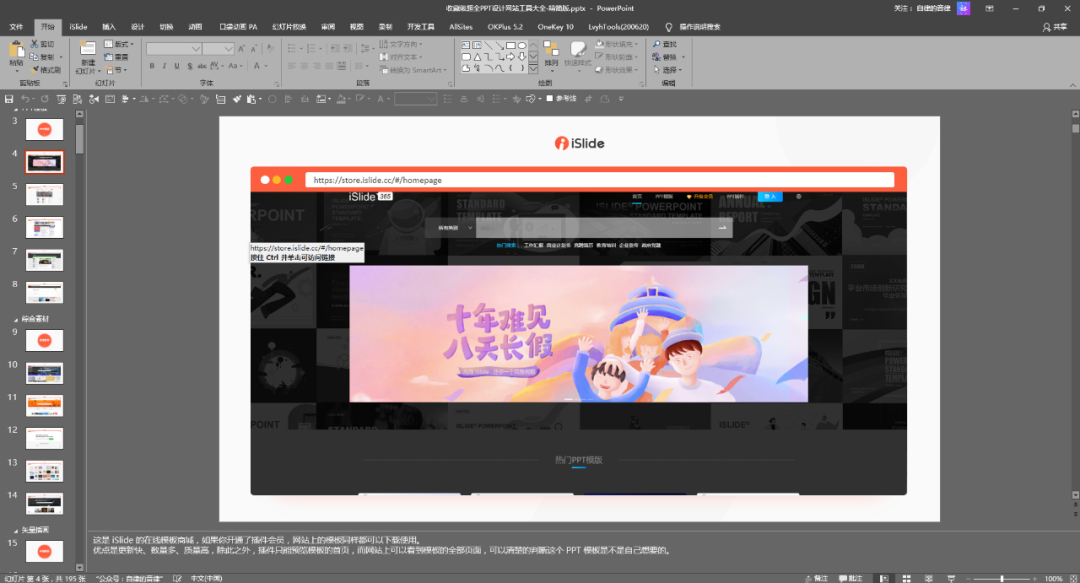The image size is (1080, 583).
Task: Click the Replace (替换) button
Action: [x=667, y=57]
